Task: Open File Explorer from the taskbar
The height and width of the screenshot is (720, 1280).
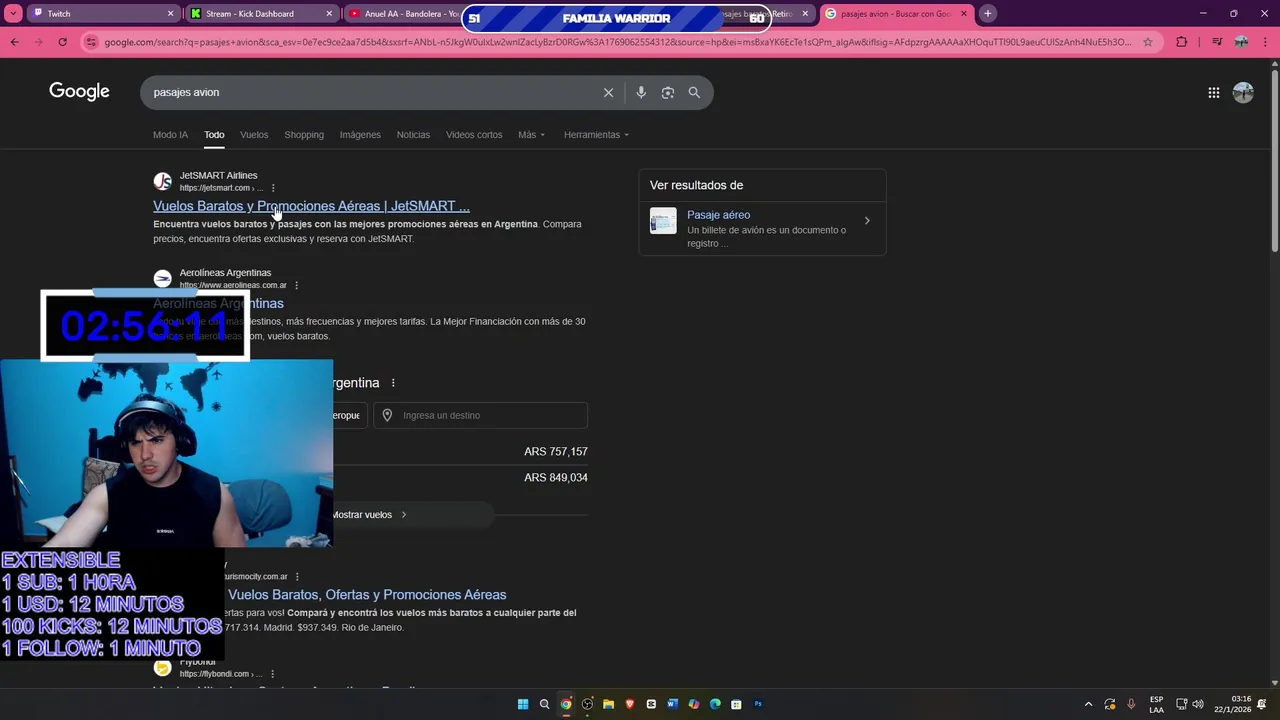Action: [608, 704]
